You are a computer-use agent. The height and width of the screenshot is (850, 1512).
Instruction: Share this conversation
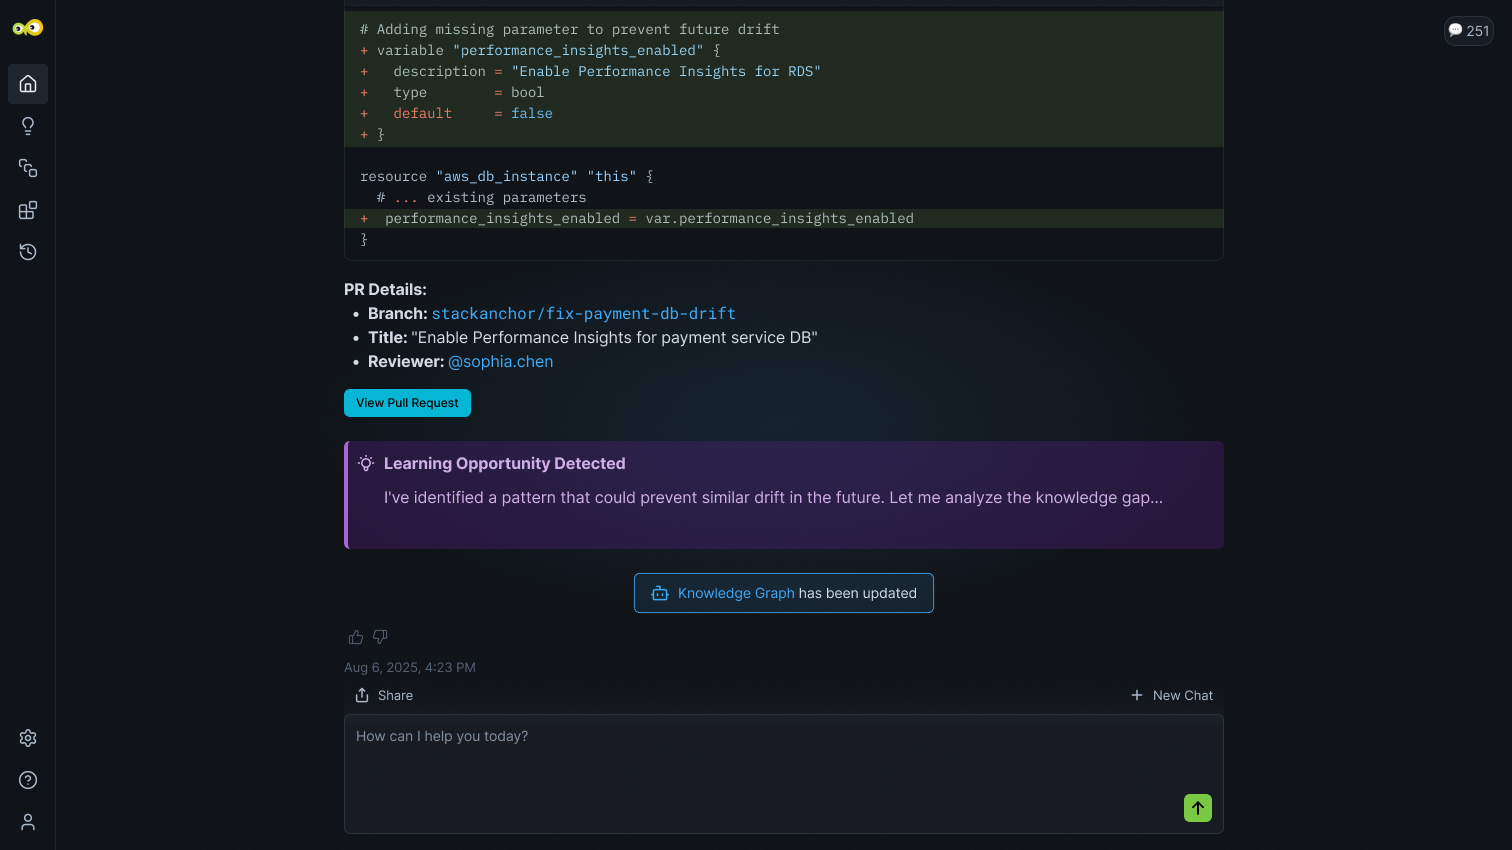coord(384,696)
